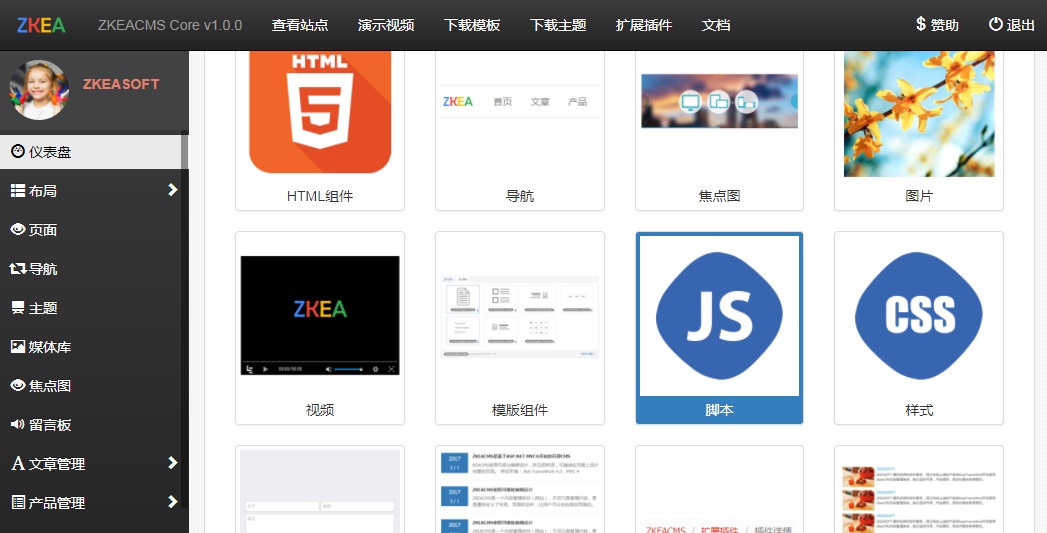Select the HTML5 component icon
Screen dimensions: 1047x533
click(320, 112)
